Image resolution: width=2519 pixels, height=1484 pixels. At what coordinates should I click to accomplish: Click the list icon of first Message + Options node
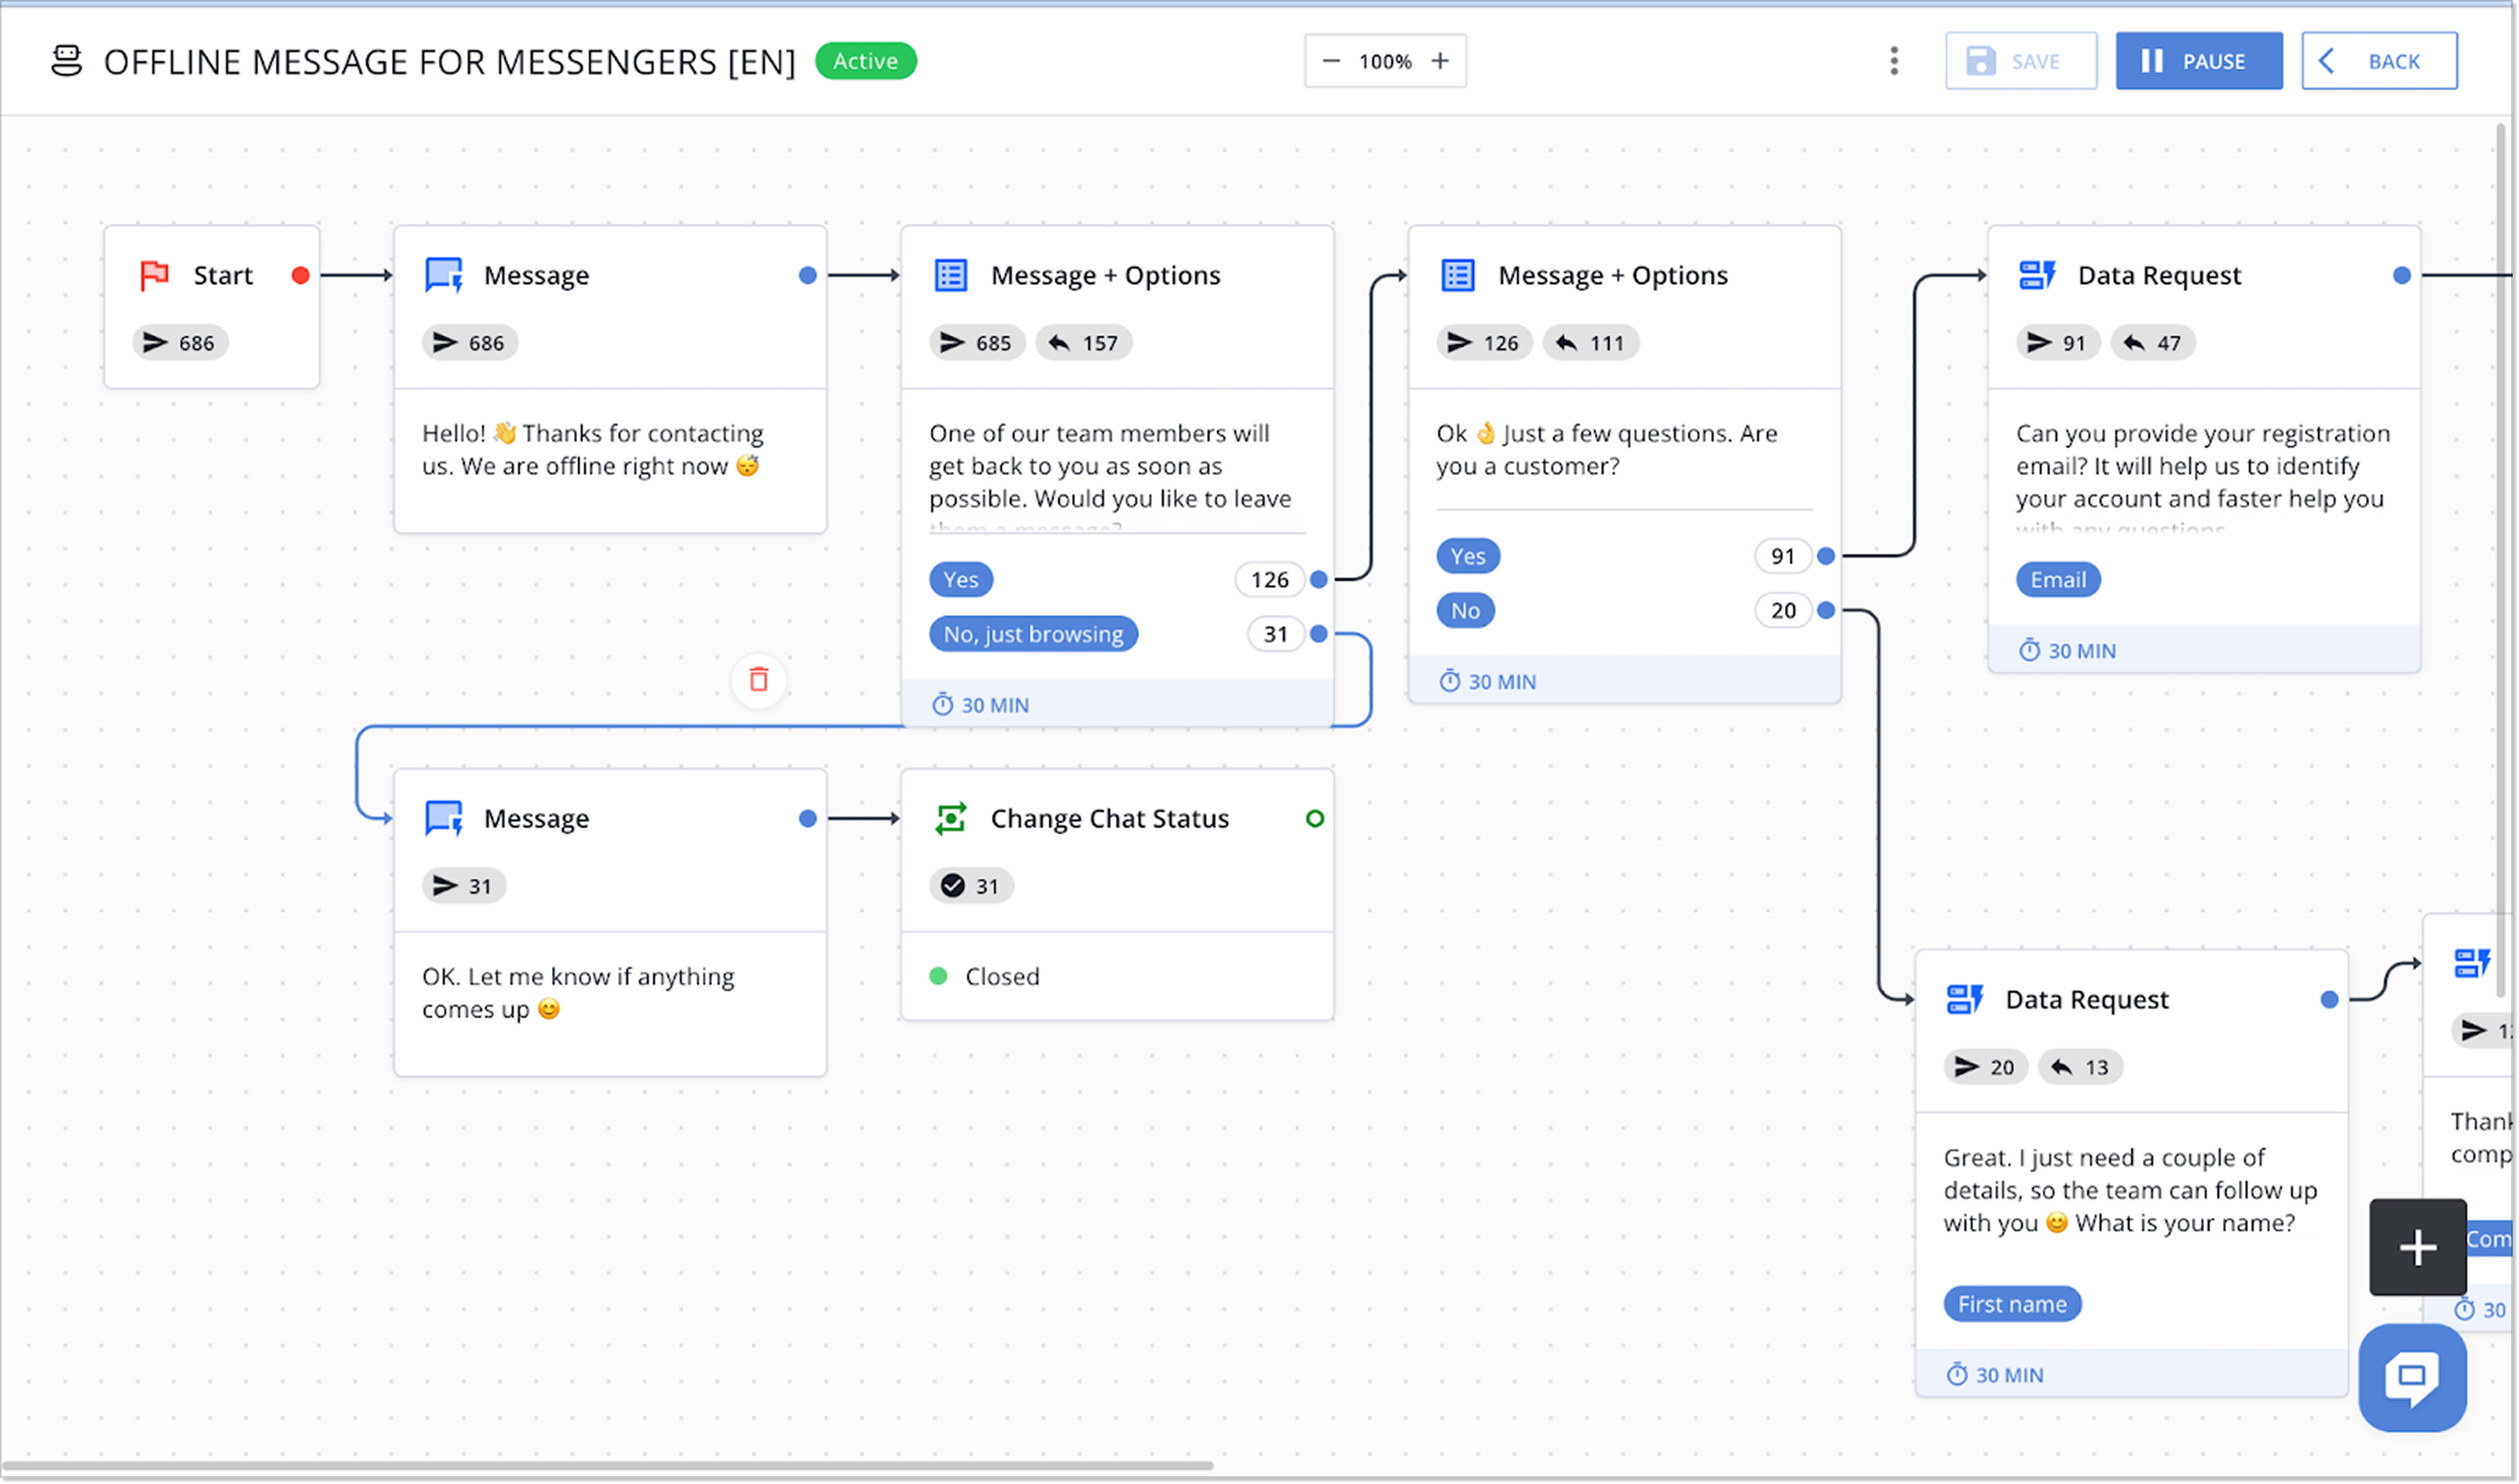pos(951,275)
